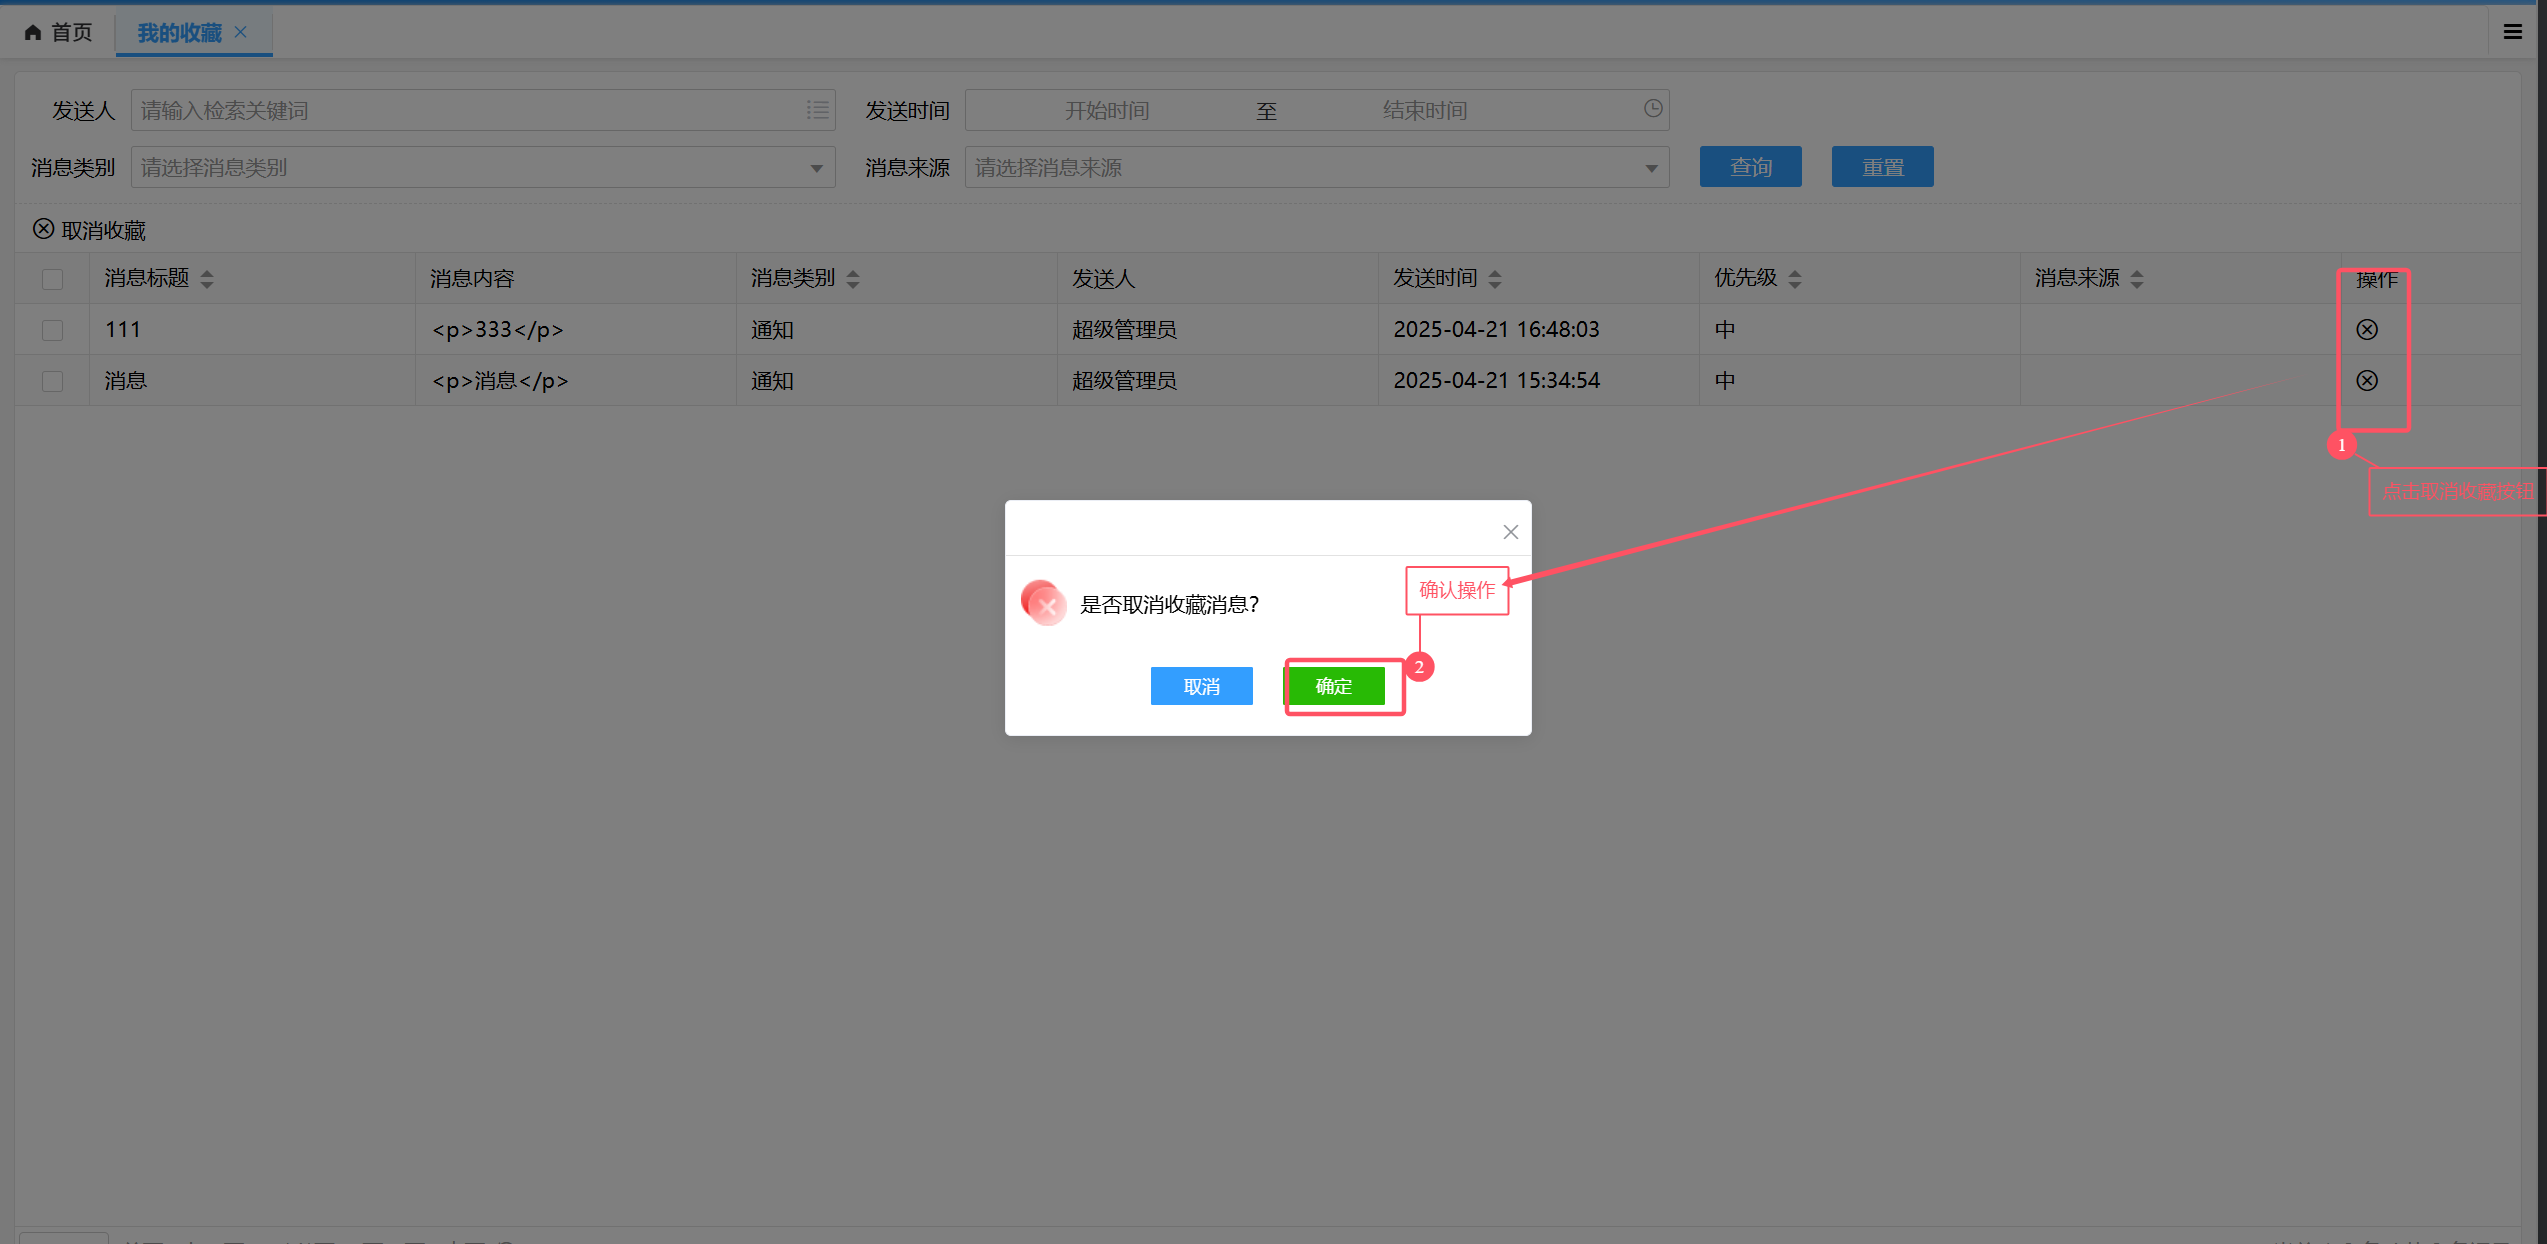Open the hamburger menu at top right
The width and height of the screenshot is (2547, 1244).
2512,32
